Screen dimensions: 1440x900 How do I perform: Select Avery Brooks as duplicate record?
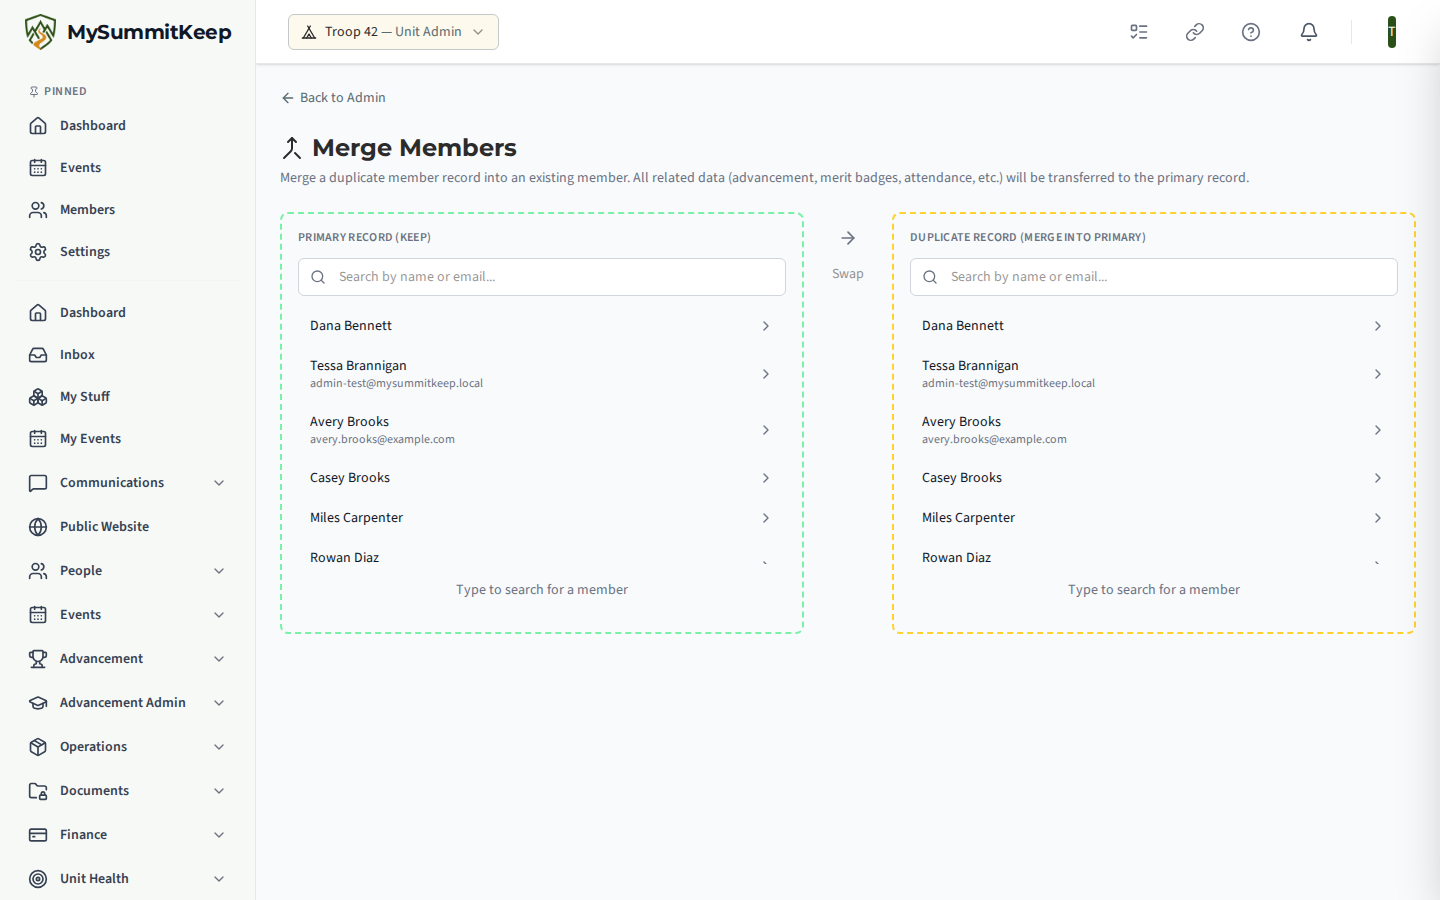coord(1154,430)
